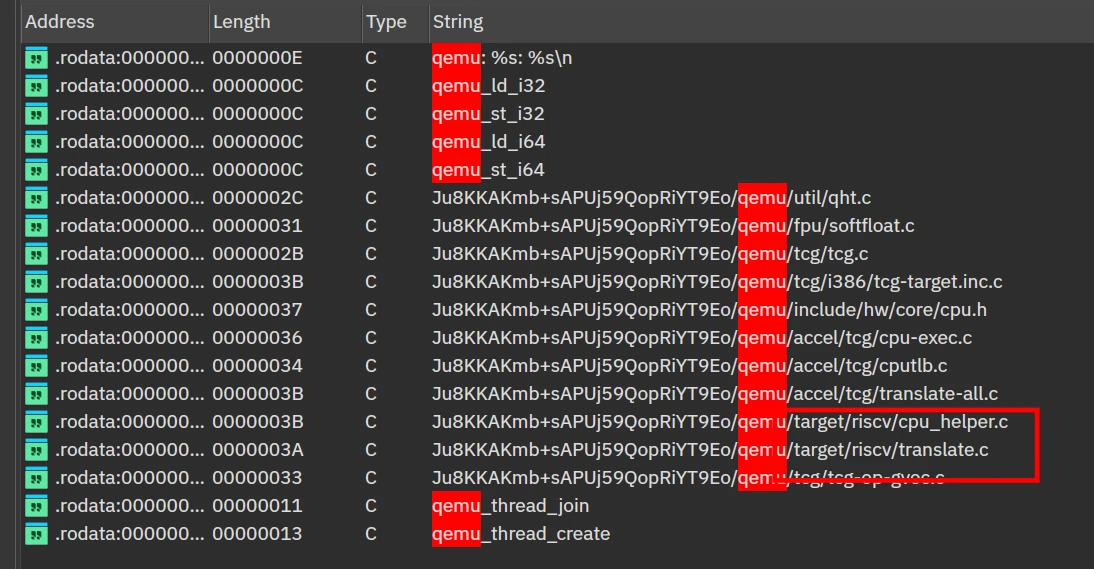Screen dimensions: 1094x569
Task: Click the String column header
Action: coord(457,21)
